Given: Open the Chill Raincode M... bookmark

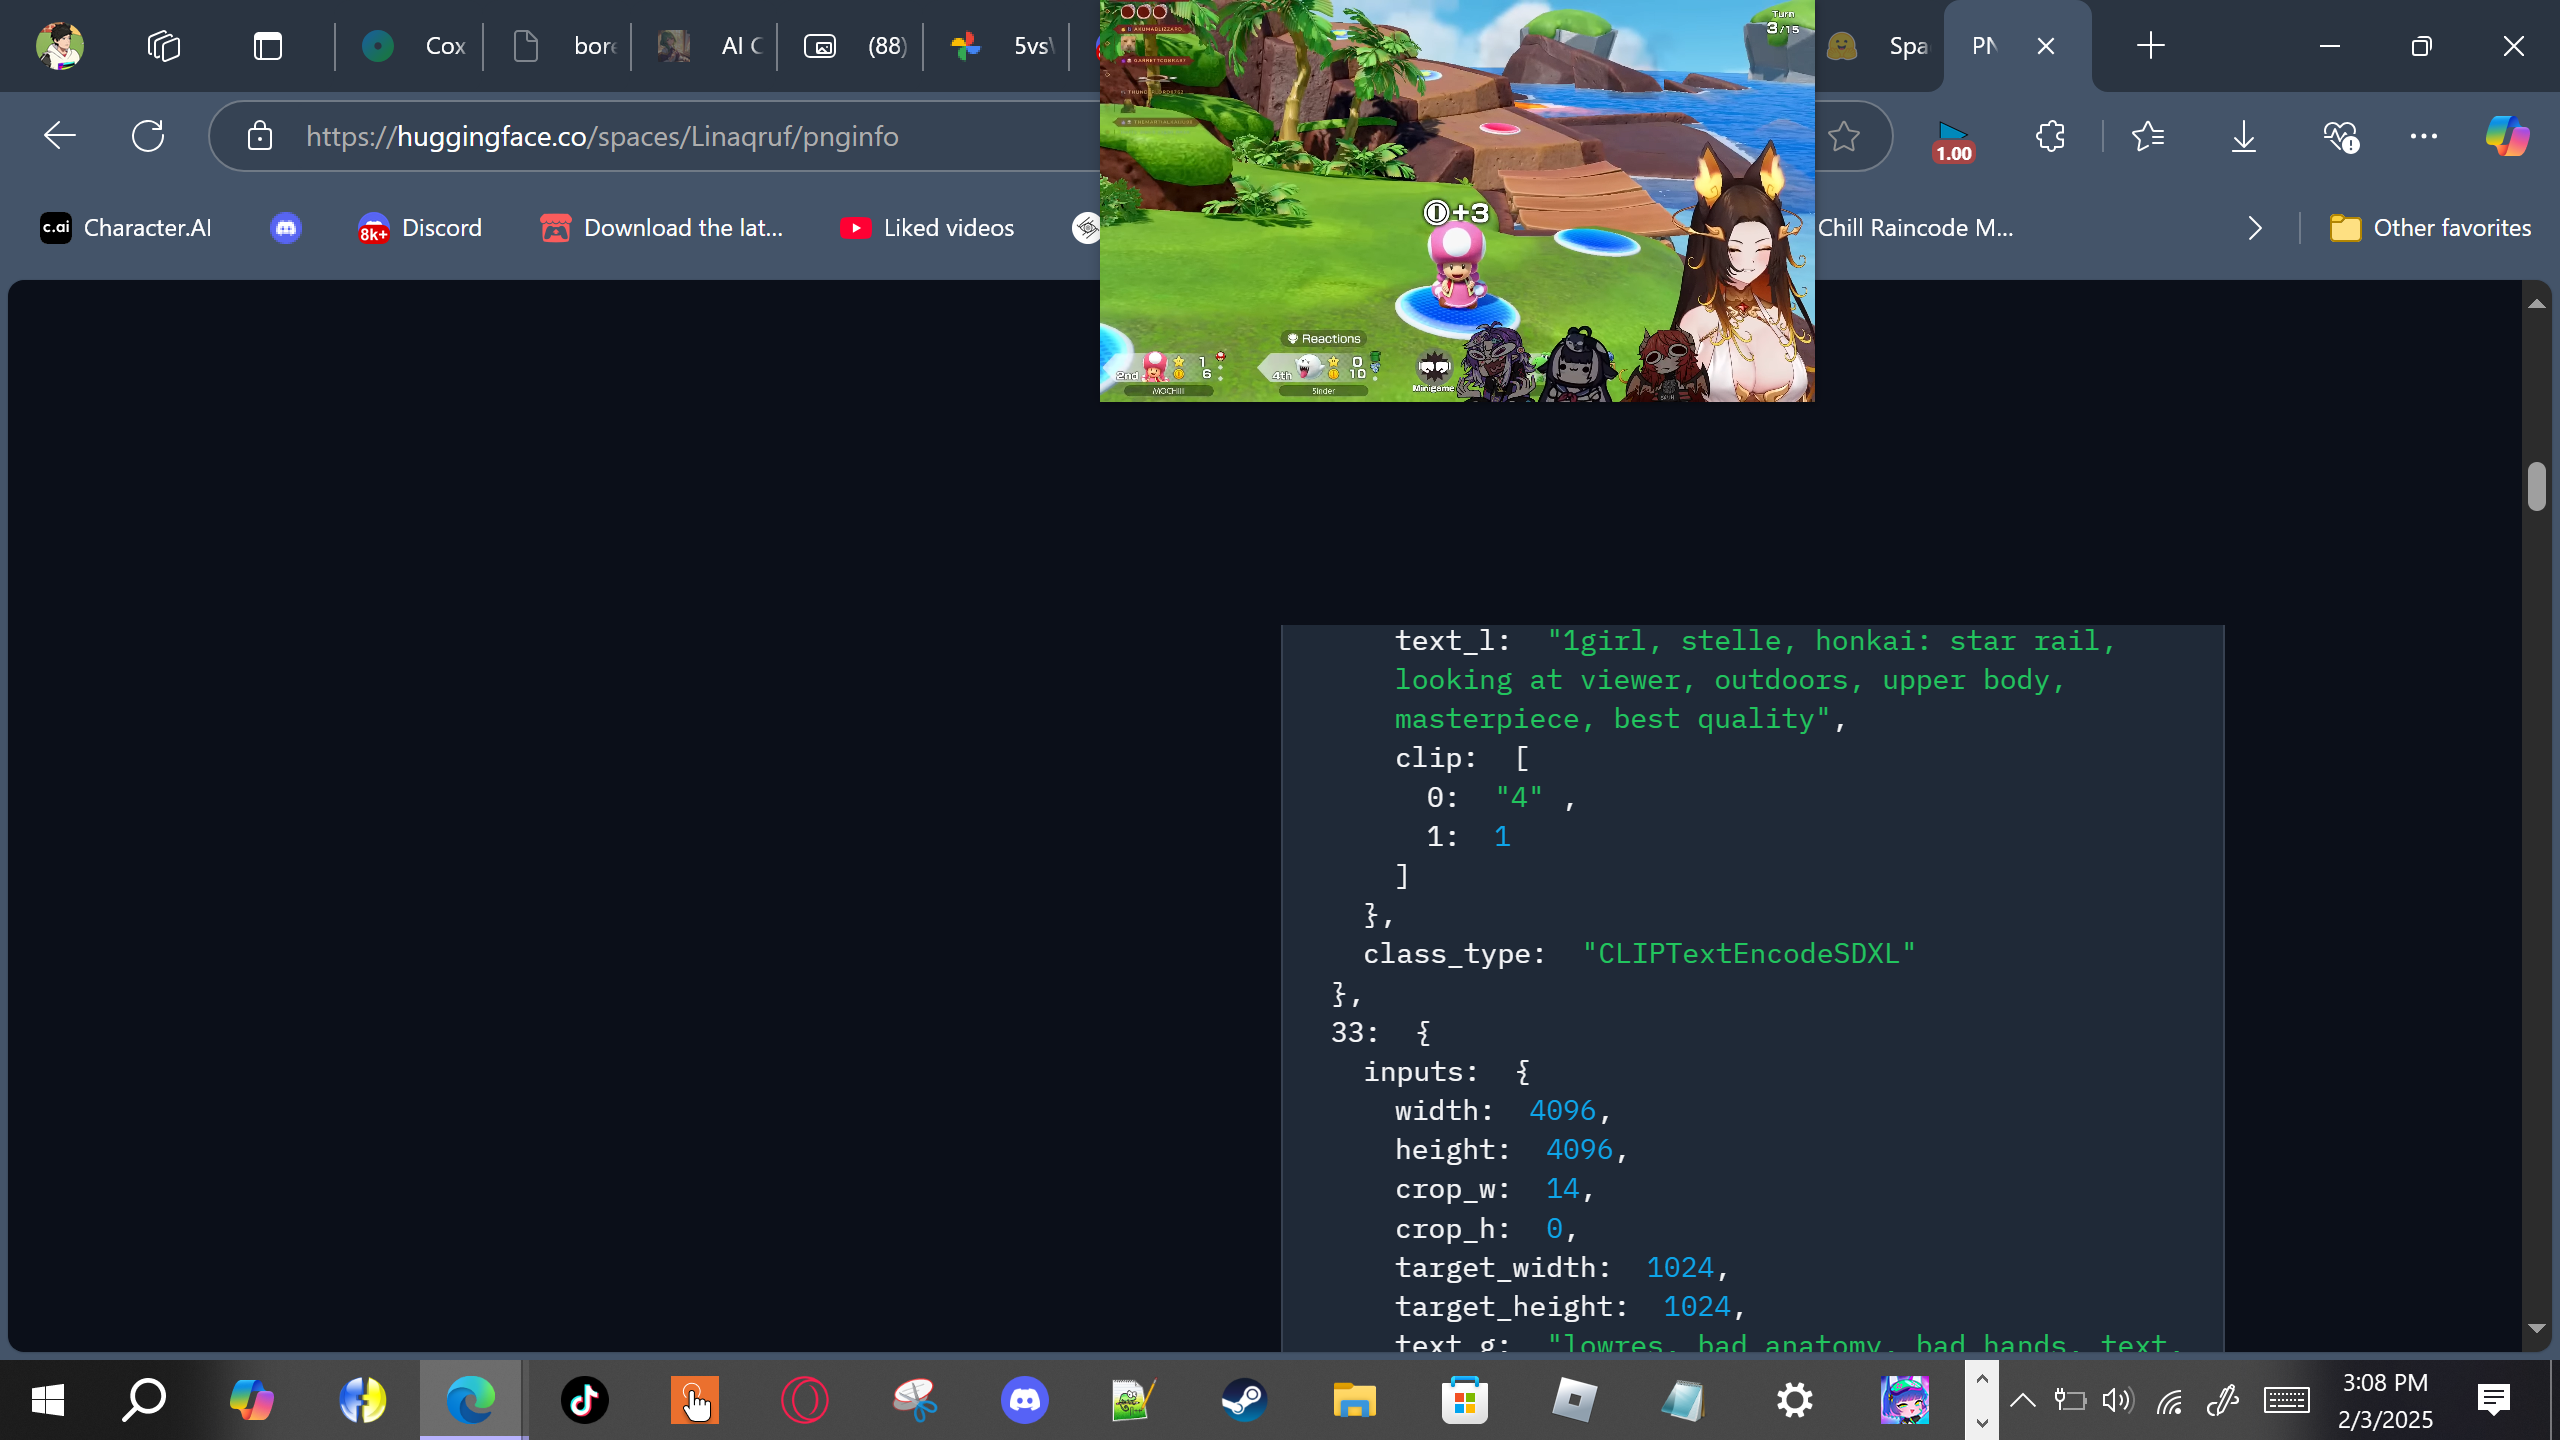Looking at the screenshot, I should tap(1915, 228).
